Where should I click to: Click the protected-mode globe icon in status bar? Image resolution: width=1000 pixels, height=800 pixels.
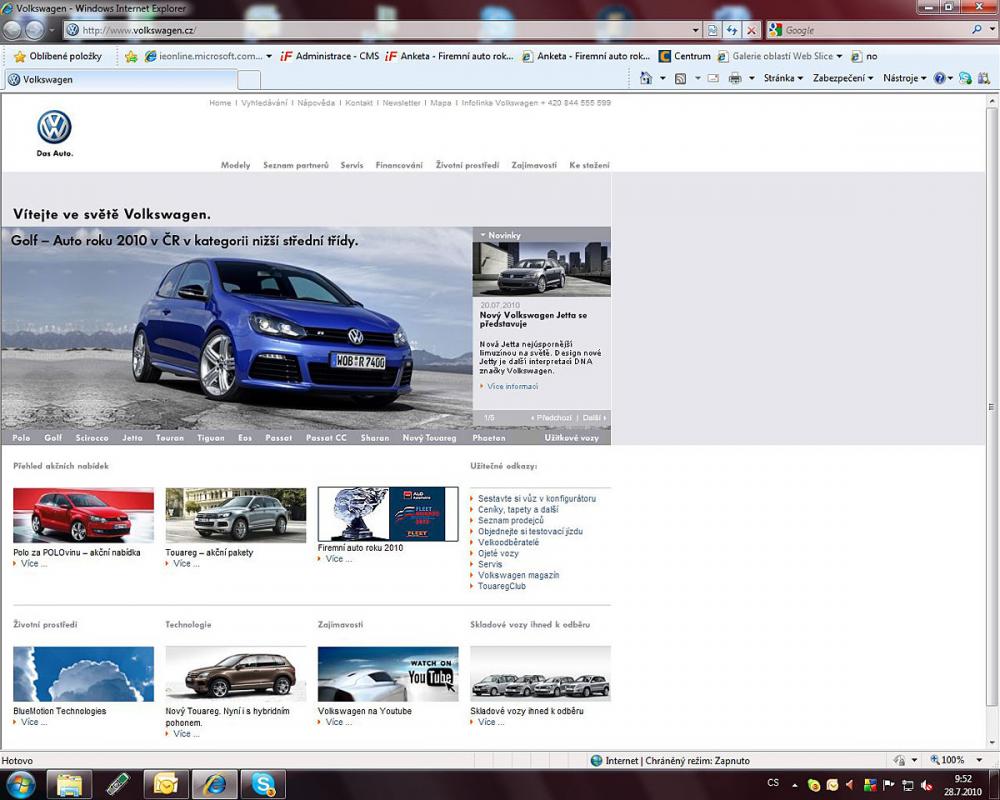tap(596, 760)
